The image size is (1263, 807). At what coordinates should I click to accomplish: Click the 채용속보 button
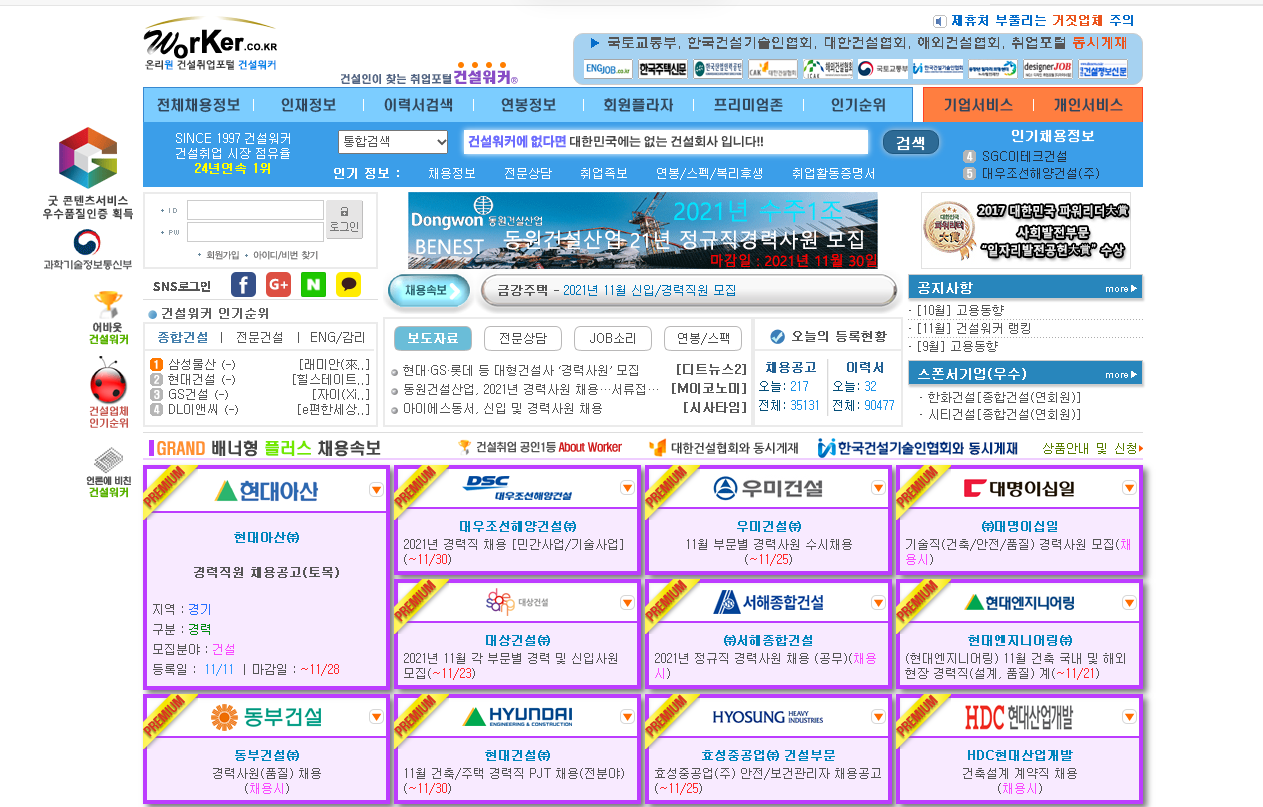point(427,291)
